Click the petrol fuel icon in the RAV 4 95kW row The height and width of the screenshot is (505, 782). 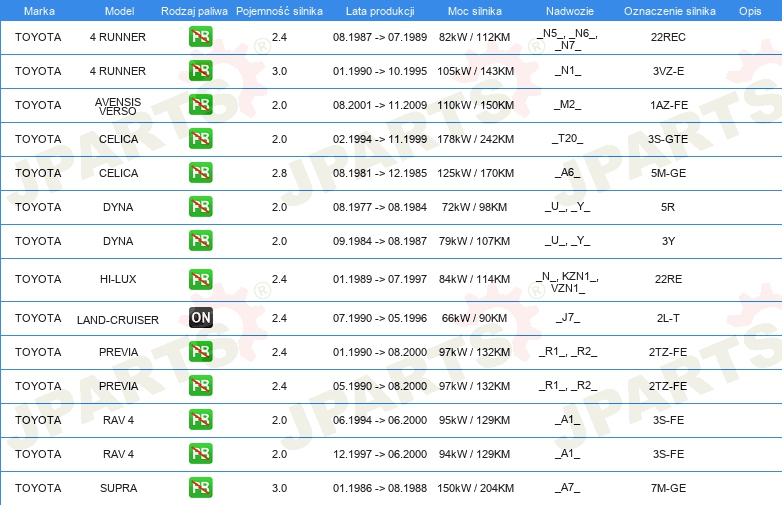pos(200,419)
